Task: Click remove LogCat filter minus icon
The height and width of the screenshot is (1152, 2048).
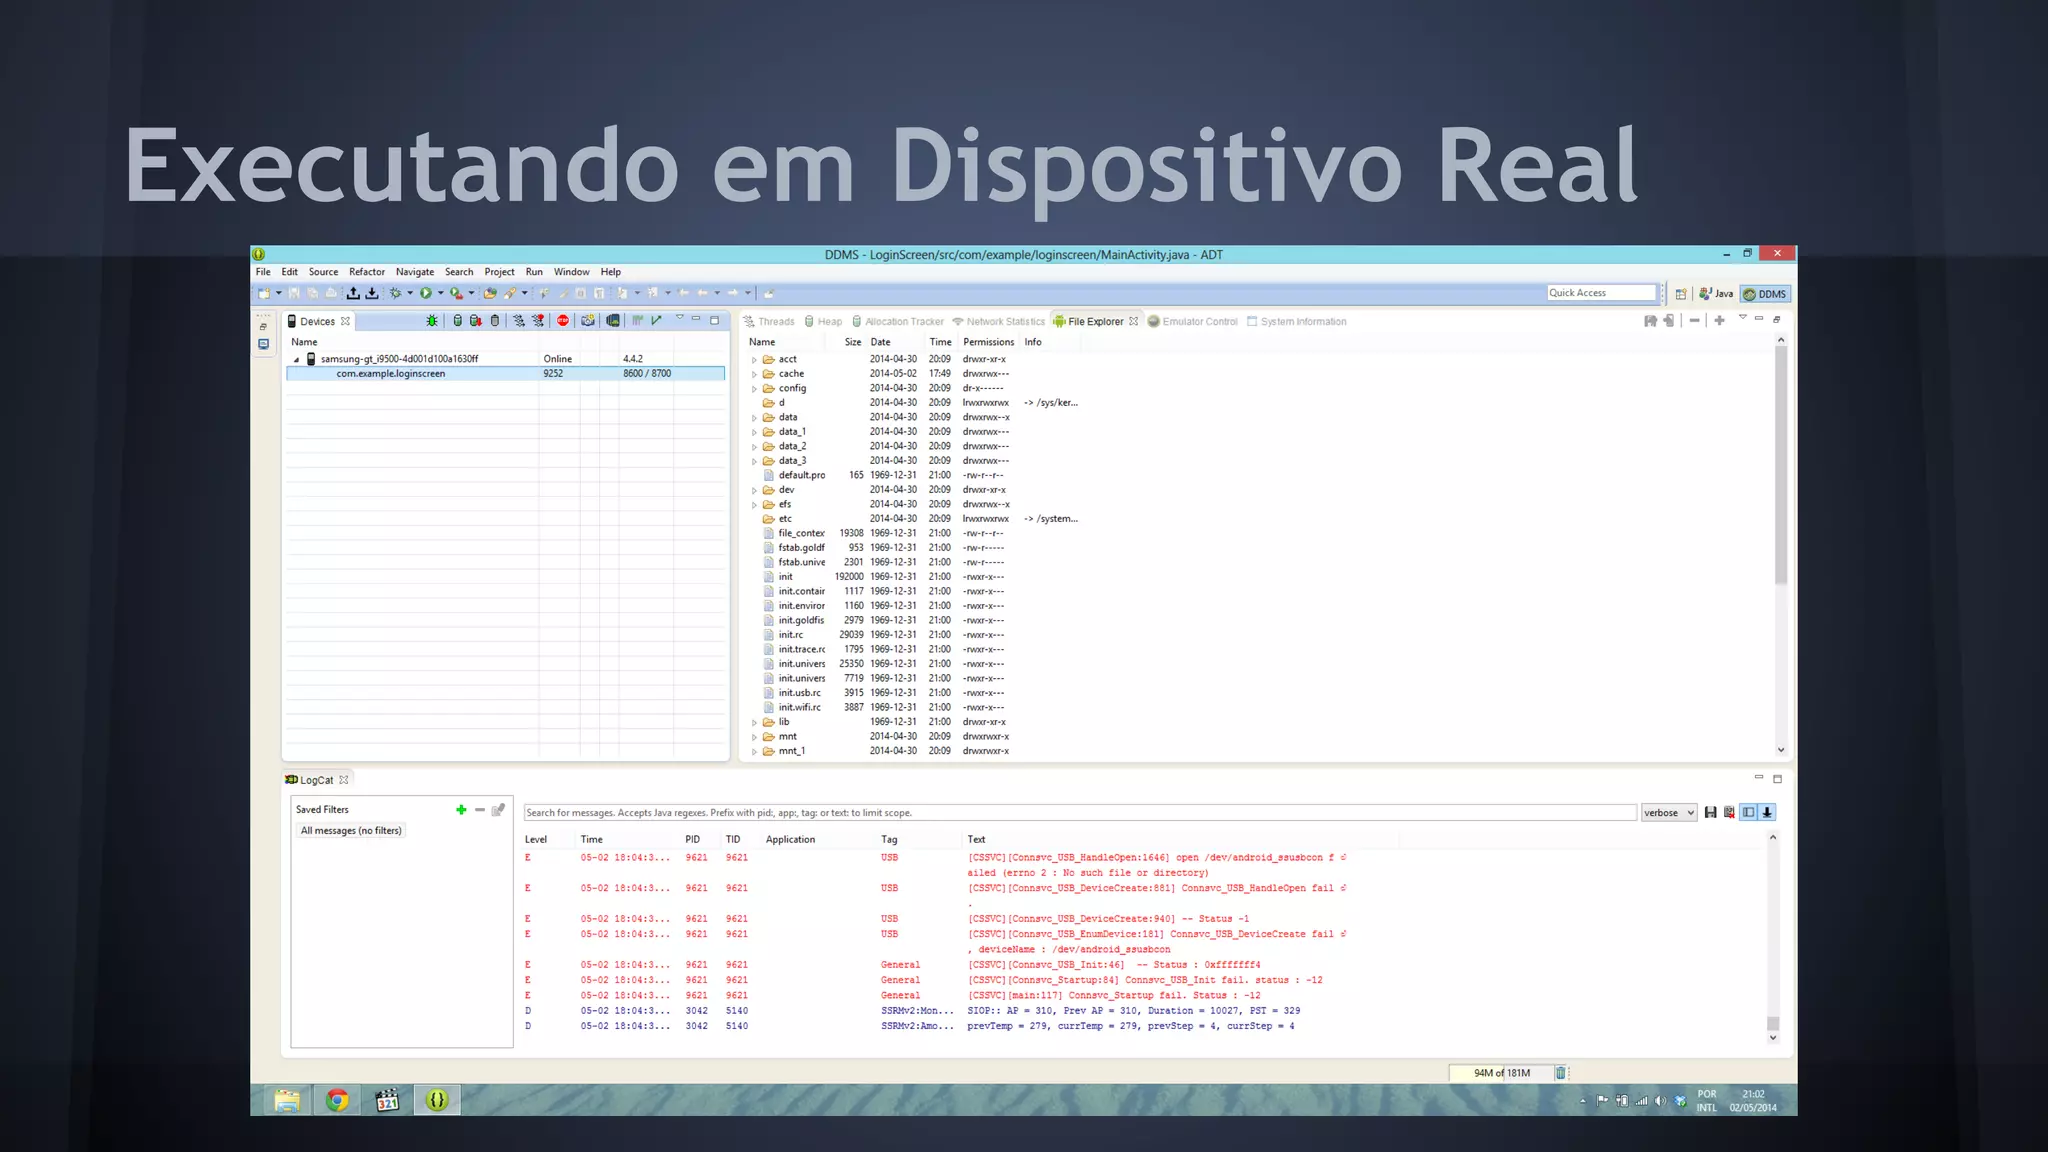Action: tap(480, 810)
